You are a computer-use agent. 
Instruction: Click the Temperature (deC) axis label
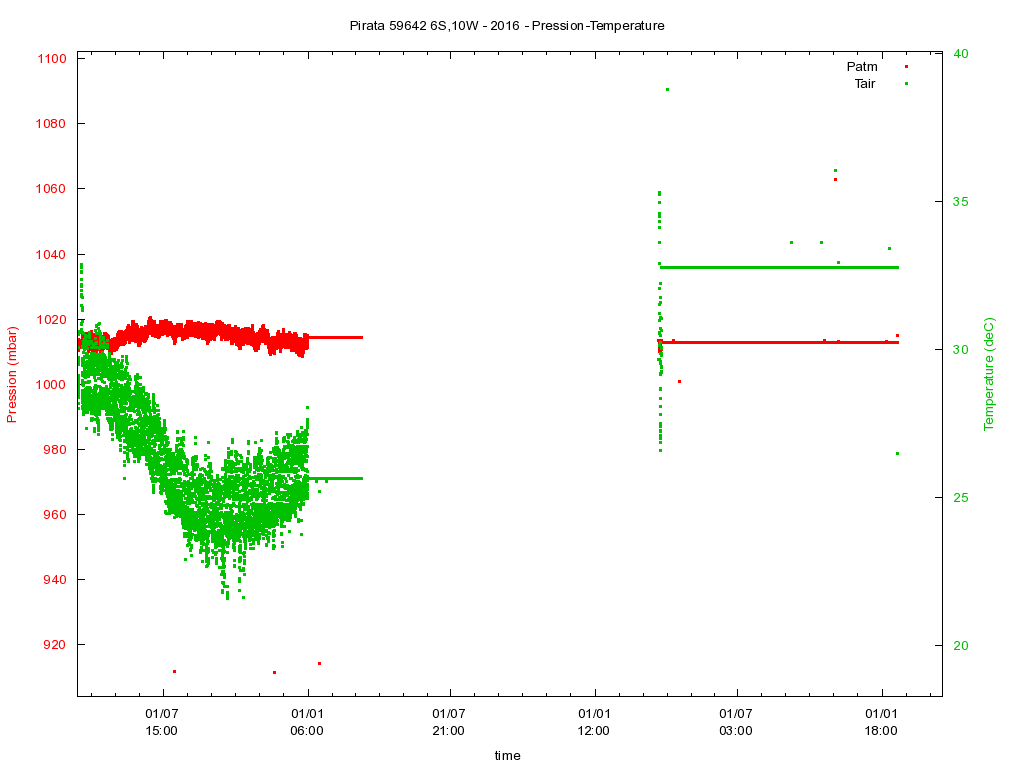tap(989, 374)
